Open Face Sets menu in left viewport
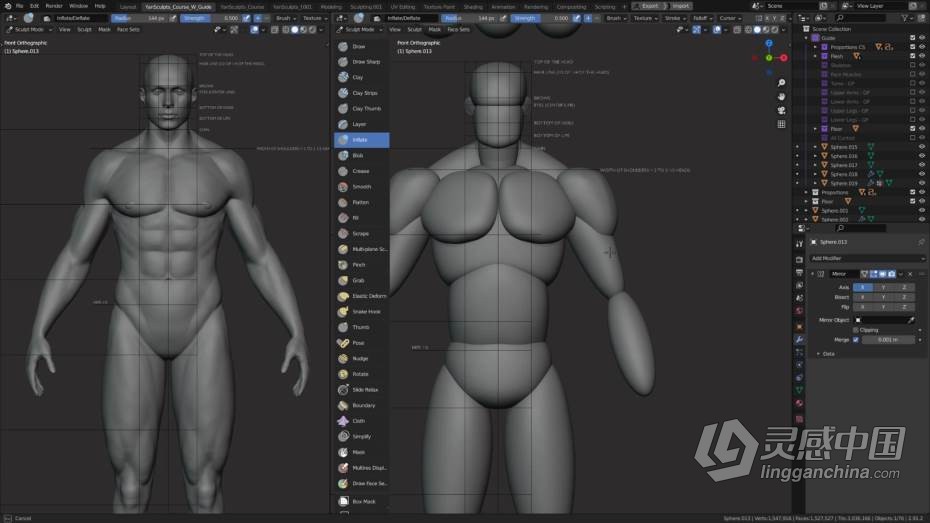The image size is (930, 523). pyautogui.click(x=128, y=29)
